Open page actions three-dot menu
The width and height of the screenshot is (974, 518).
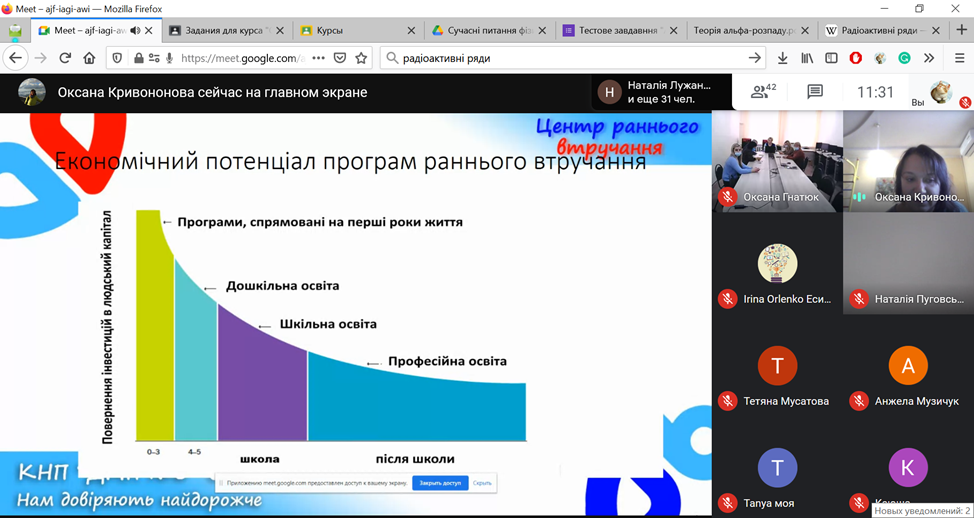pos(318,58)
